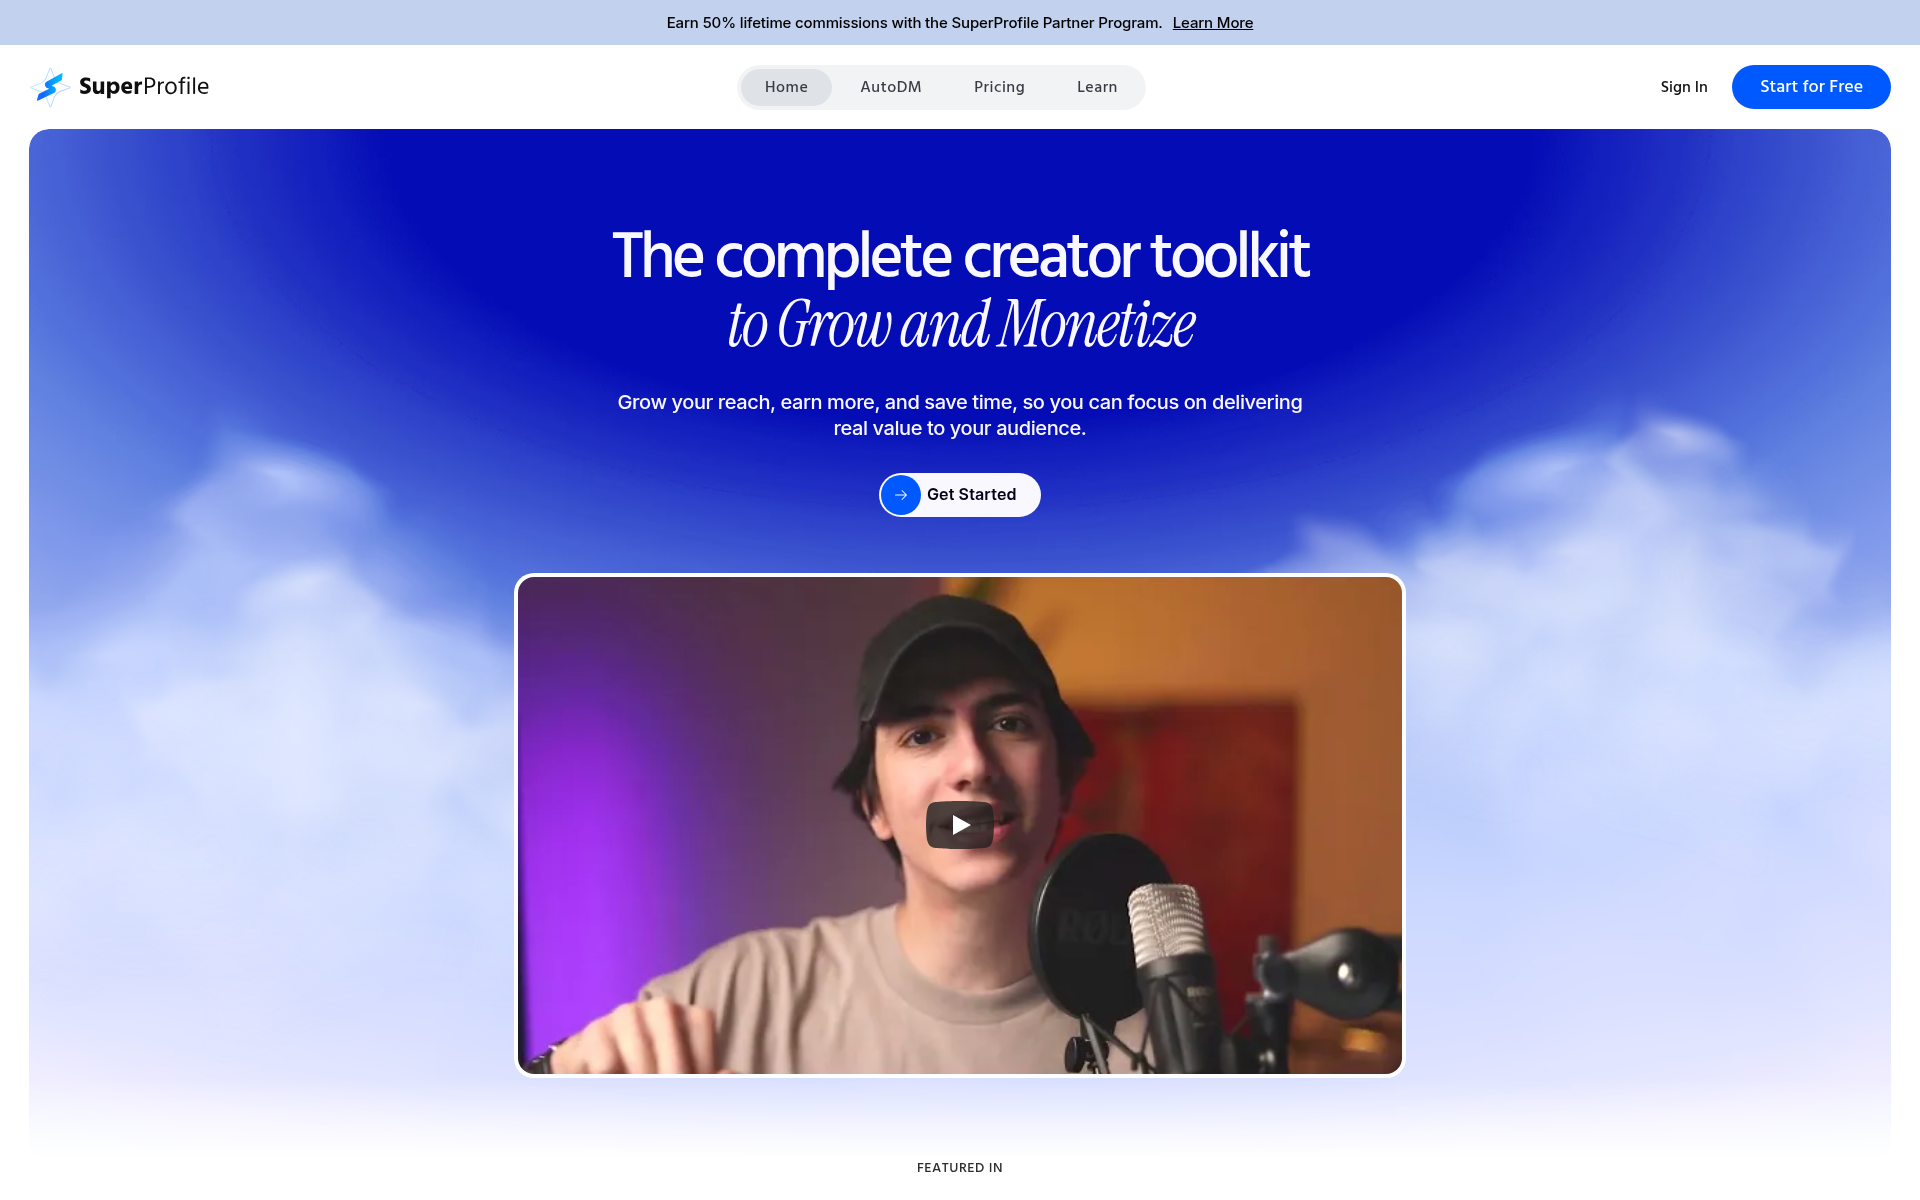Click the FEATURED IN label
This screenshot has height=1200, width=1920.
960,1168
